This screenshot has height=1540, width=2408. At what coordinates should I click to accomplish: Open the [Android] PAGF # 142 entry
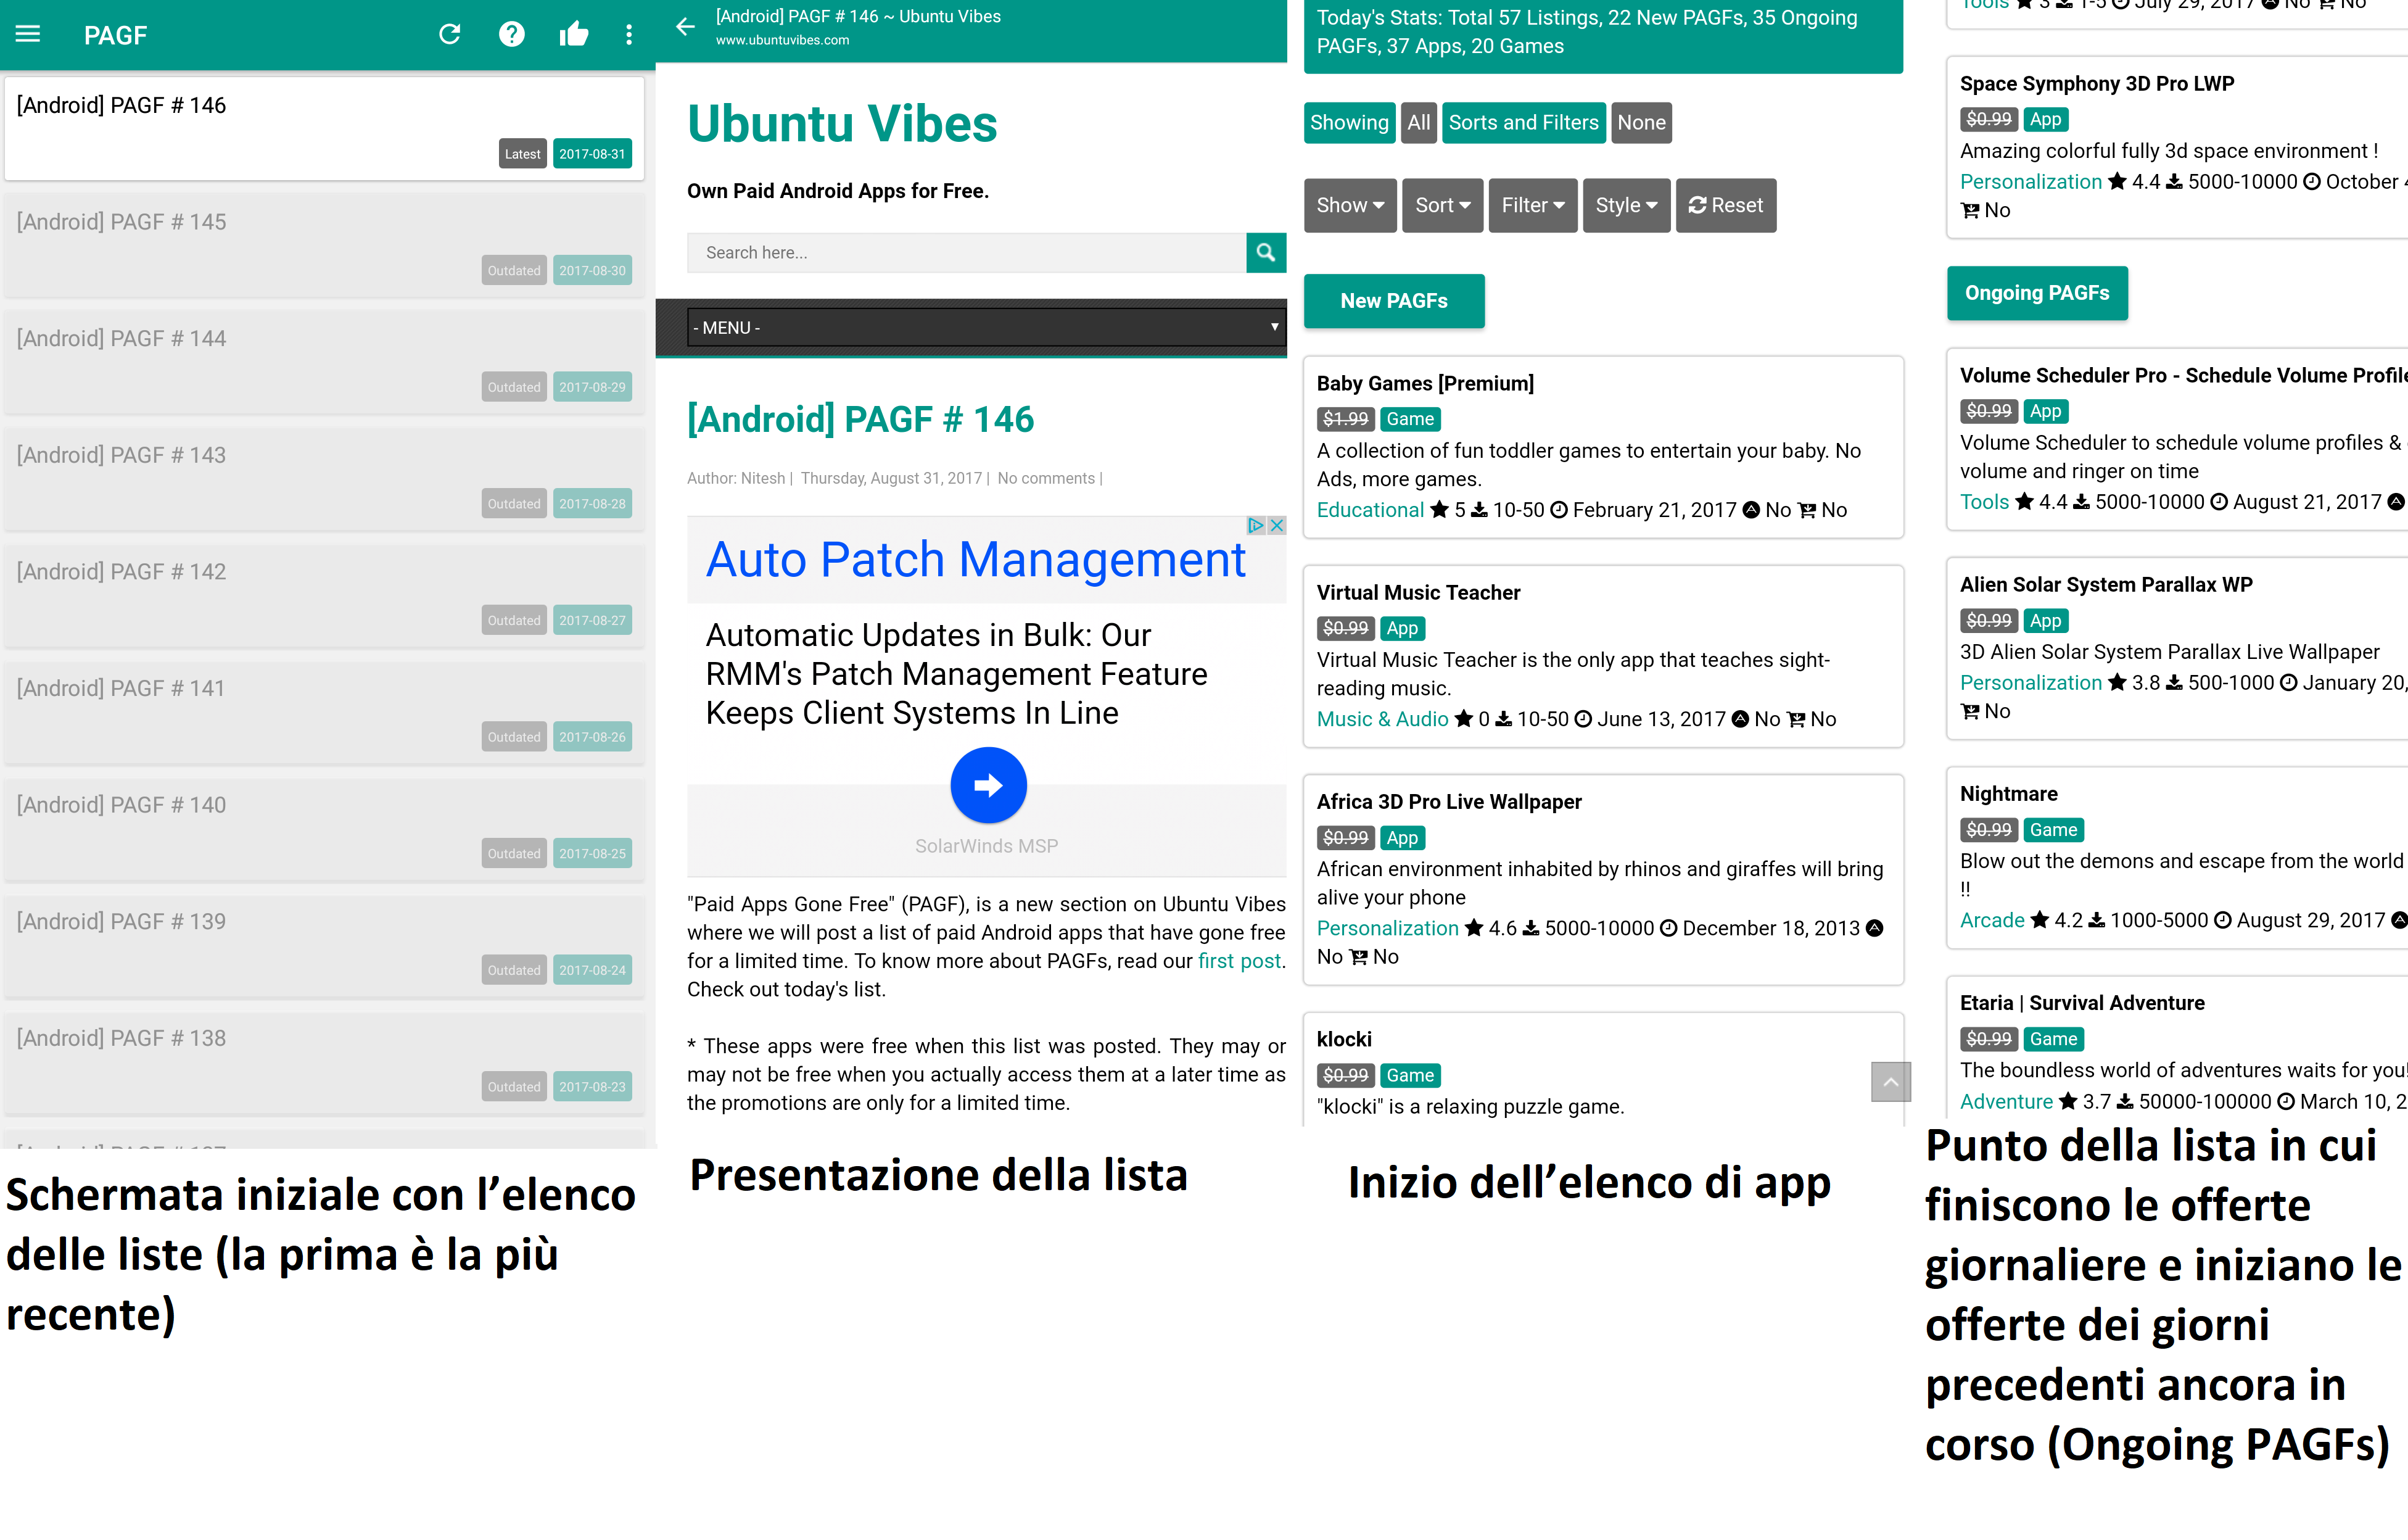click(324, 596)
